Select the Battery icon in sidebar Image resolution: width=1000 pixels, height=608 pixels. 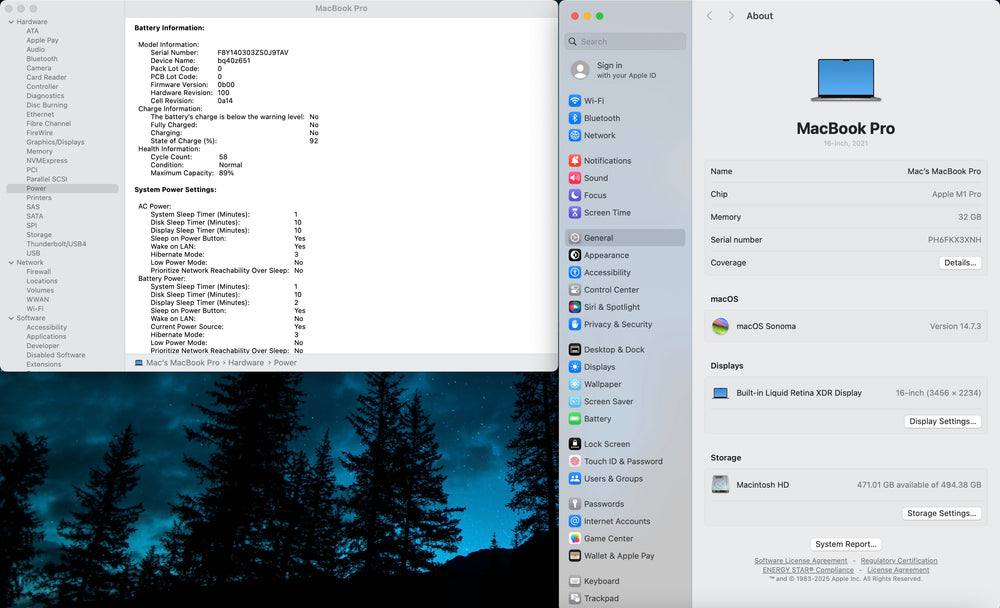[575, 419]
